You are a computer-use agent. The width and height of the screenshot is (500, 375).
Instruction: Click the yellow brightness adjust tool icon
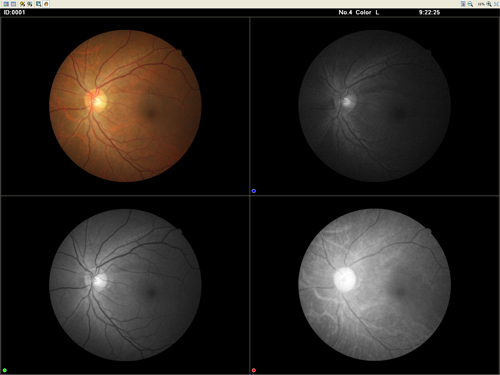click(x=22, y=4)
